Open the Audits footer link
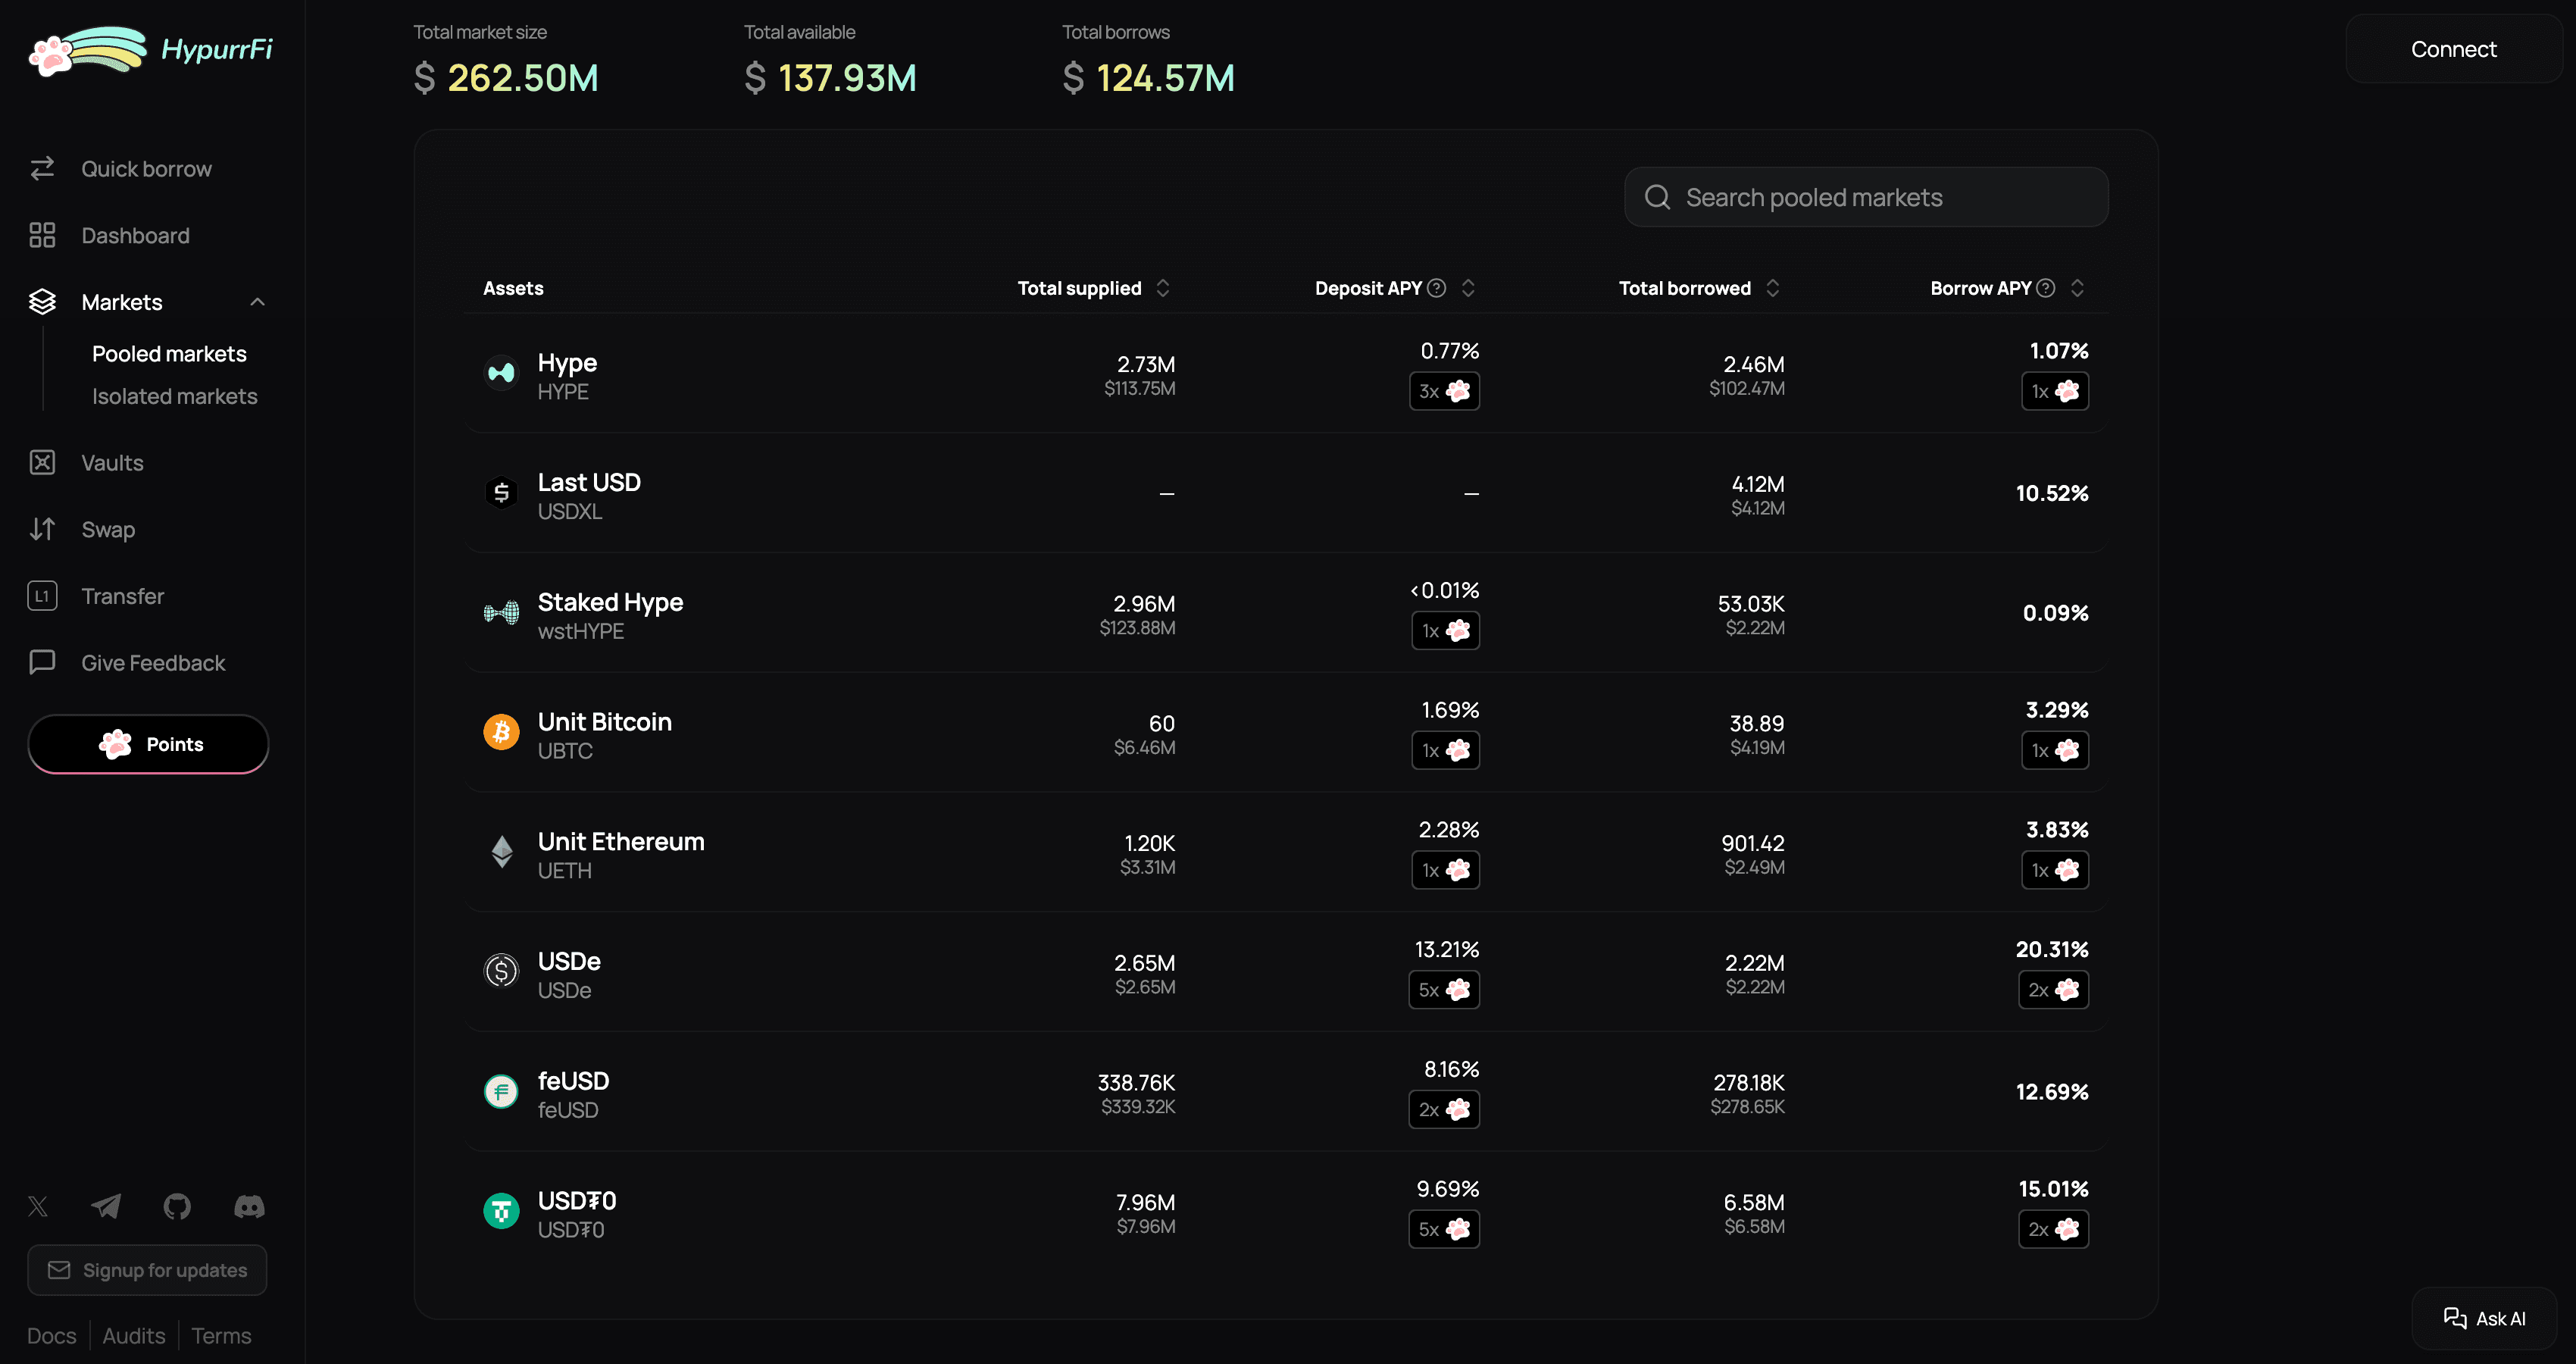The image size is (2576, 1364). pos(134,1336)
